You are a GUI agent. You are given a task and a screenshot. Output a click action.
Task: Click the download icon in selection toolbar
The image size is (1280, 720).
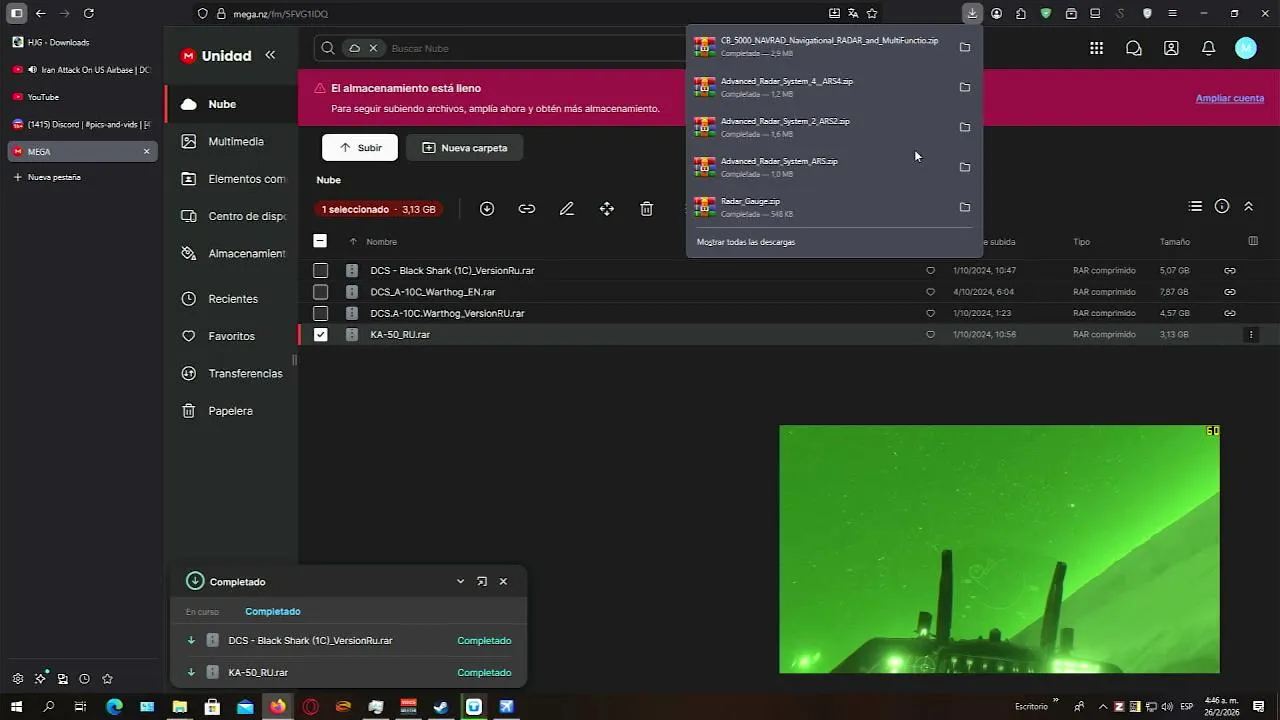click(487, 208)
